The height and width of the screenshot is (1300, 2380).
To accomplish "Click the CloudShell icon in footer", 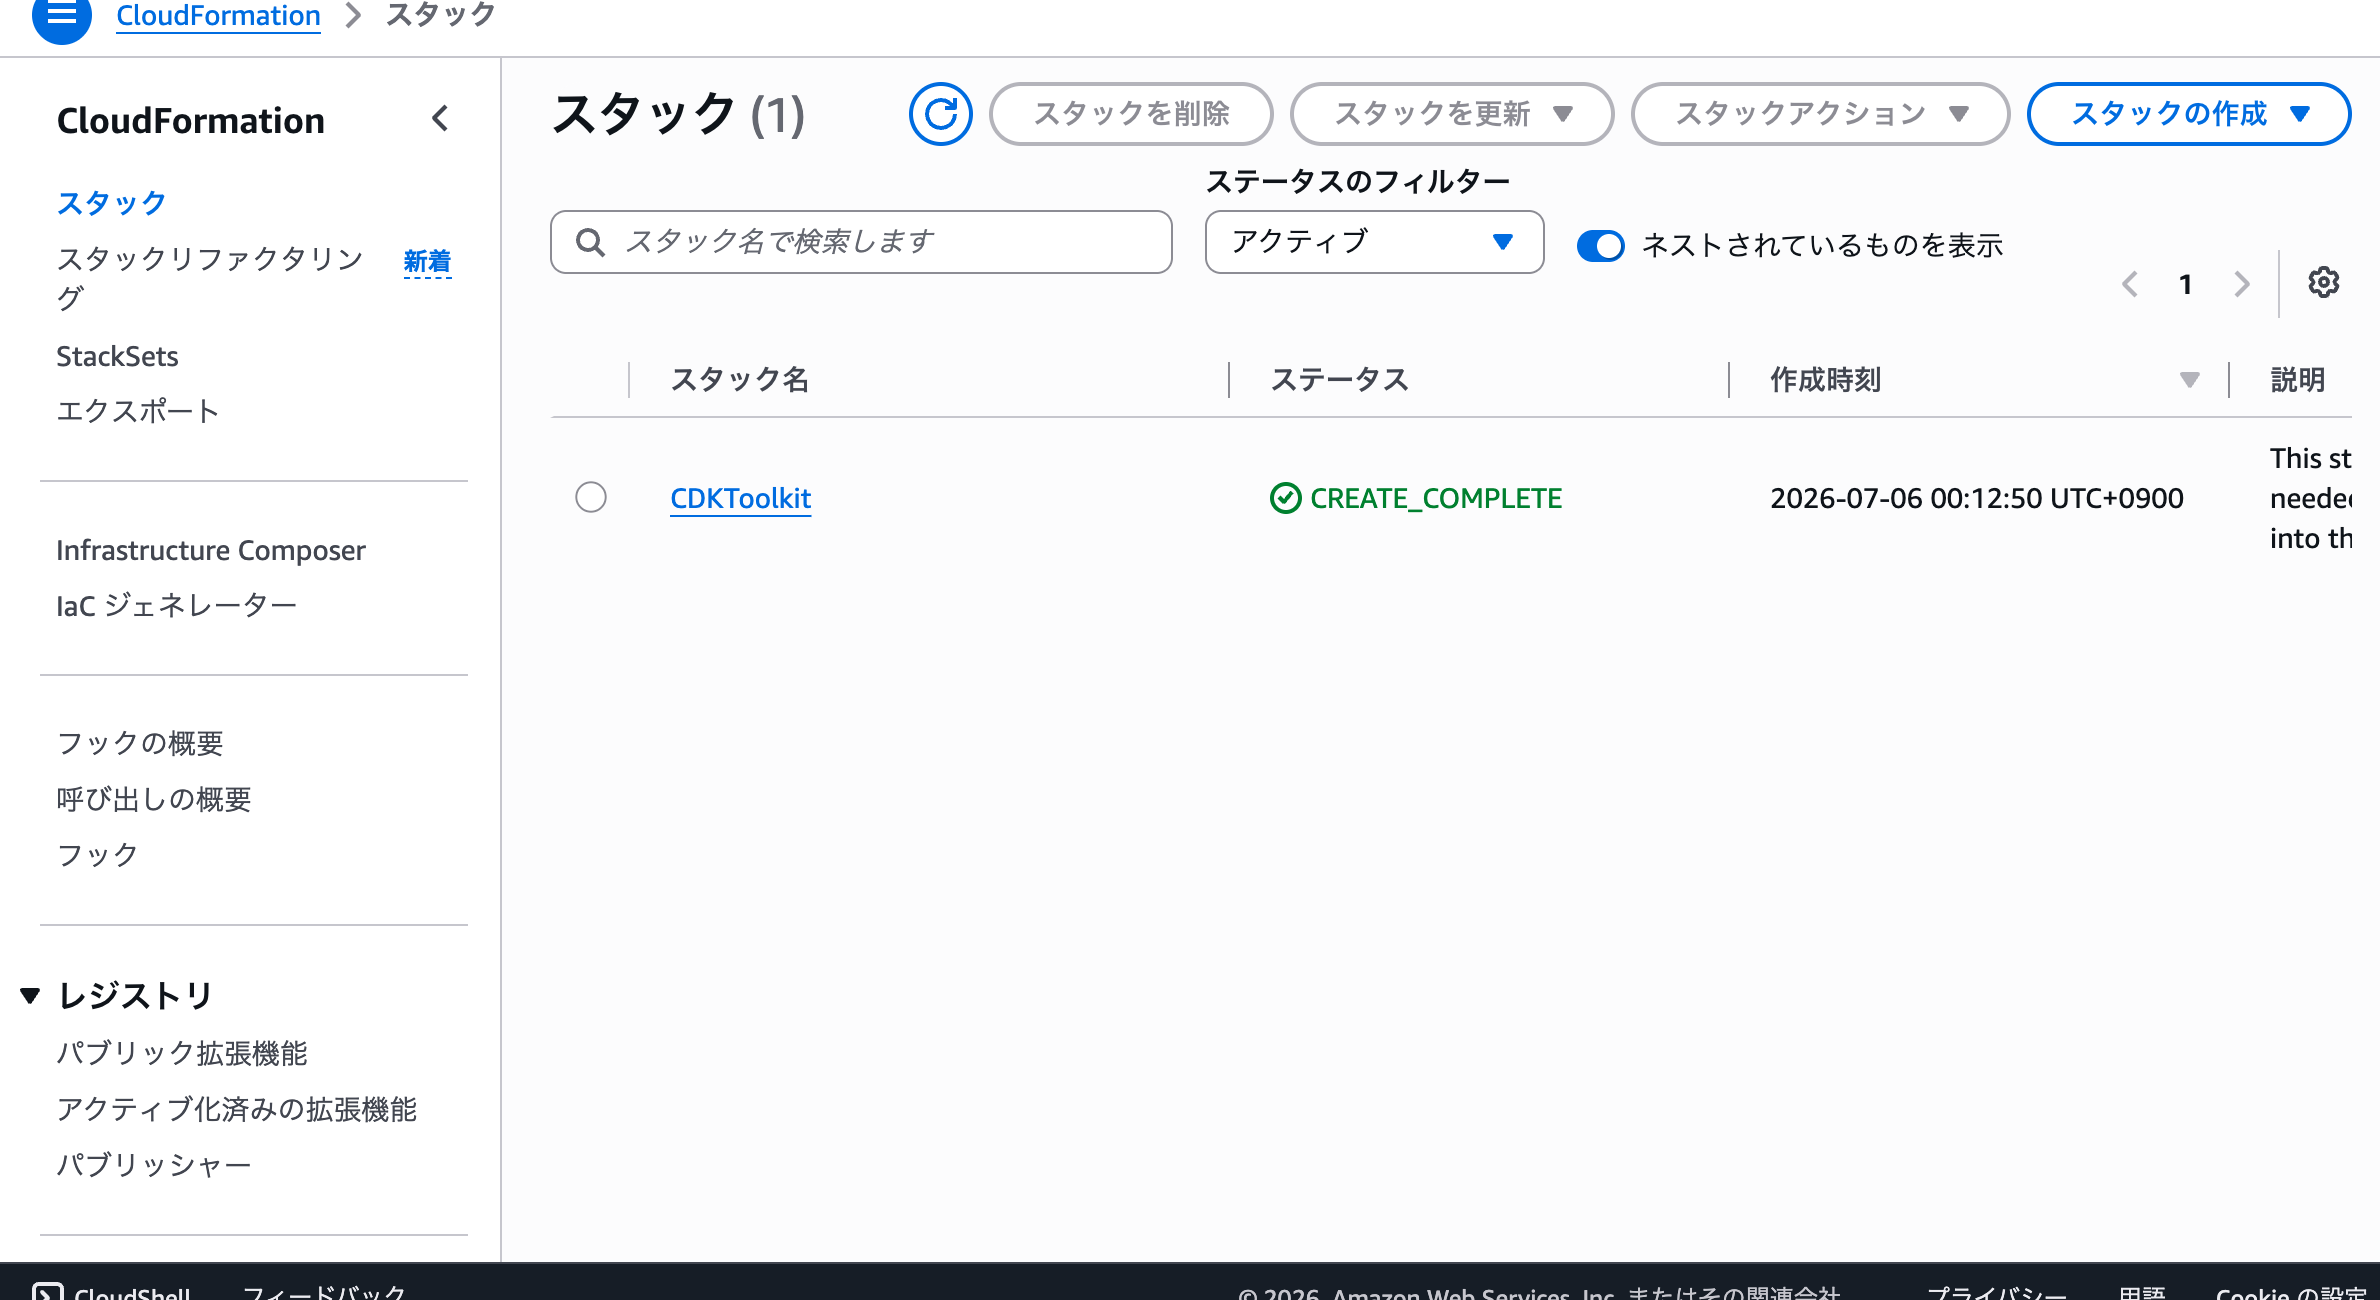I will tap(47, 1292).
